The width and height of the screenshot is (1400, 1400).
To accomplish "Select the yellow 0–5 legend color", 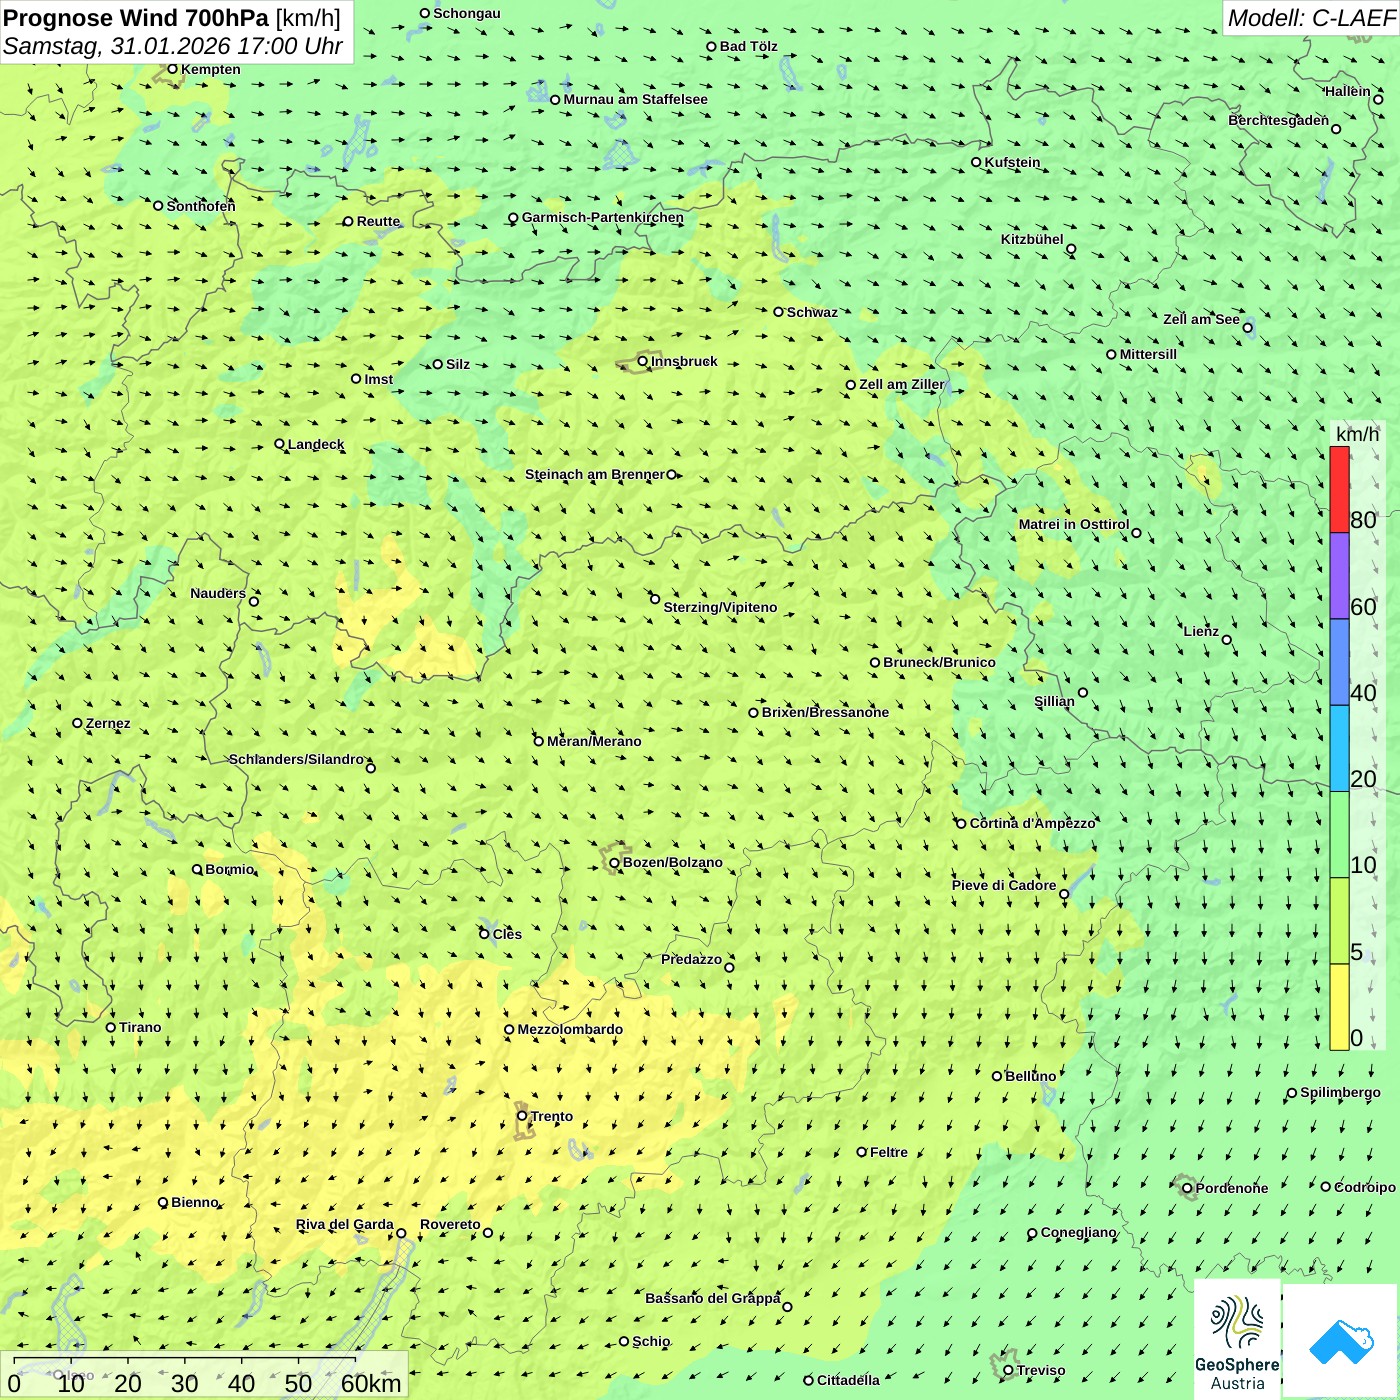I will point(1339,1007).
